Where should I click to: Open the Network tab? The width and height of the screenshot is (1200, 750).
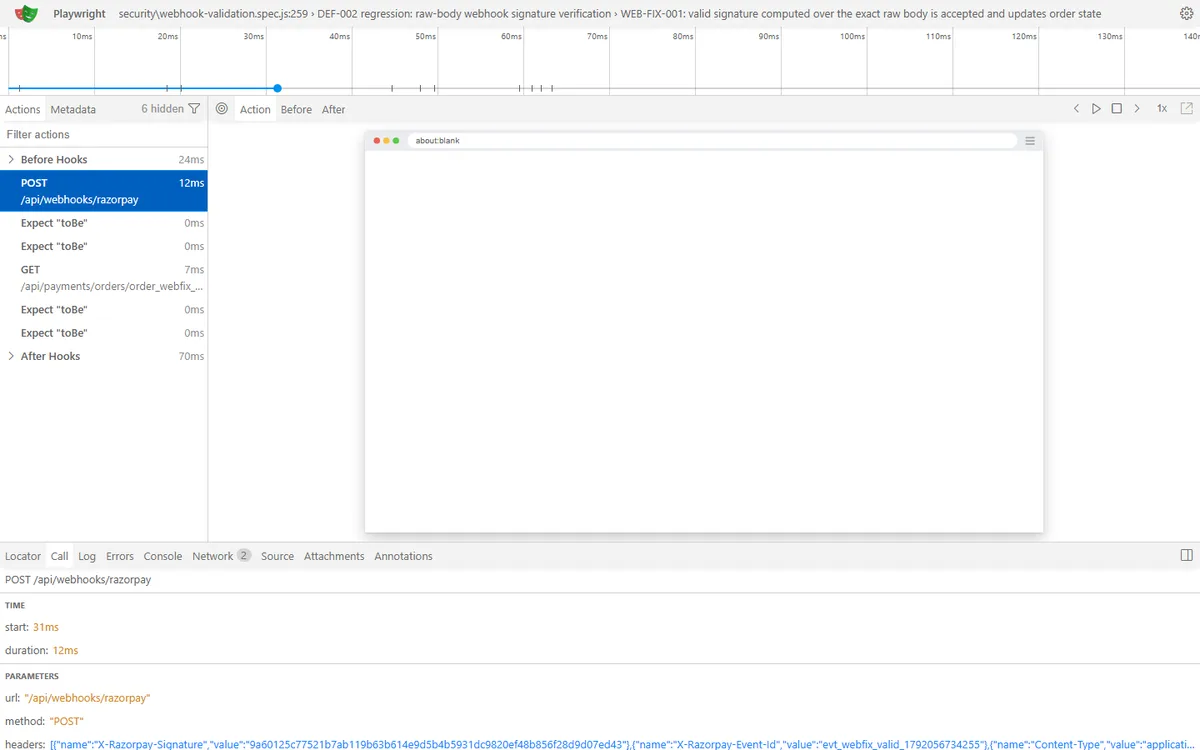click(221, 556)
